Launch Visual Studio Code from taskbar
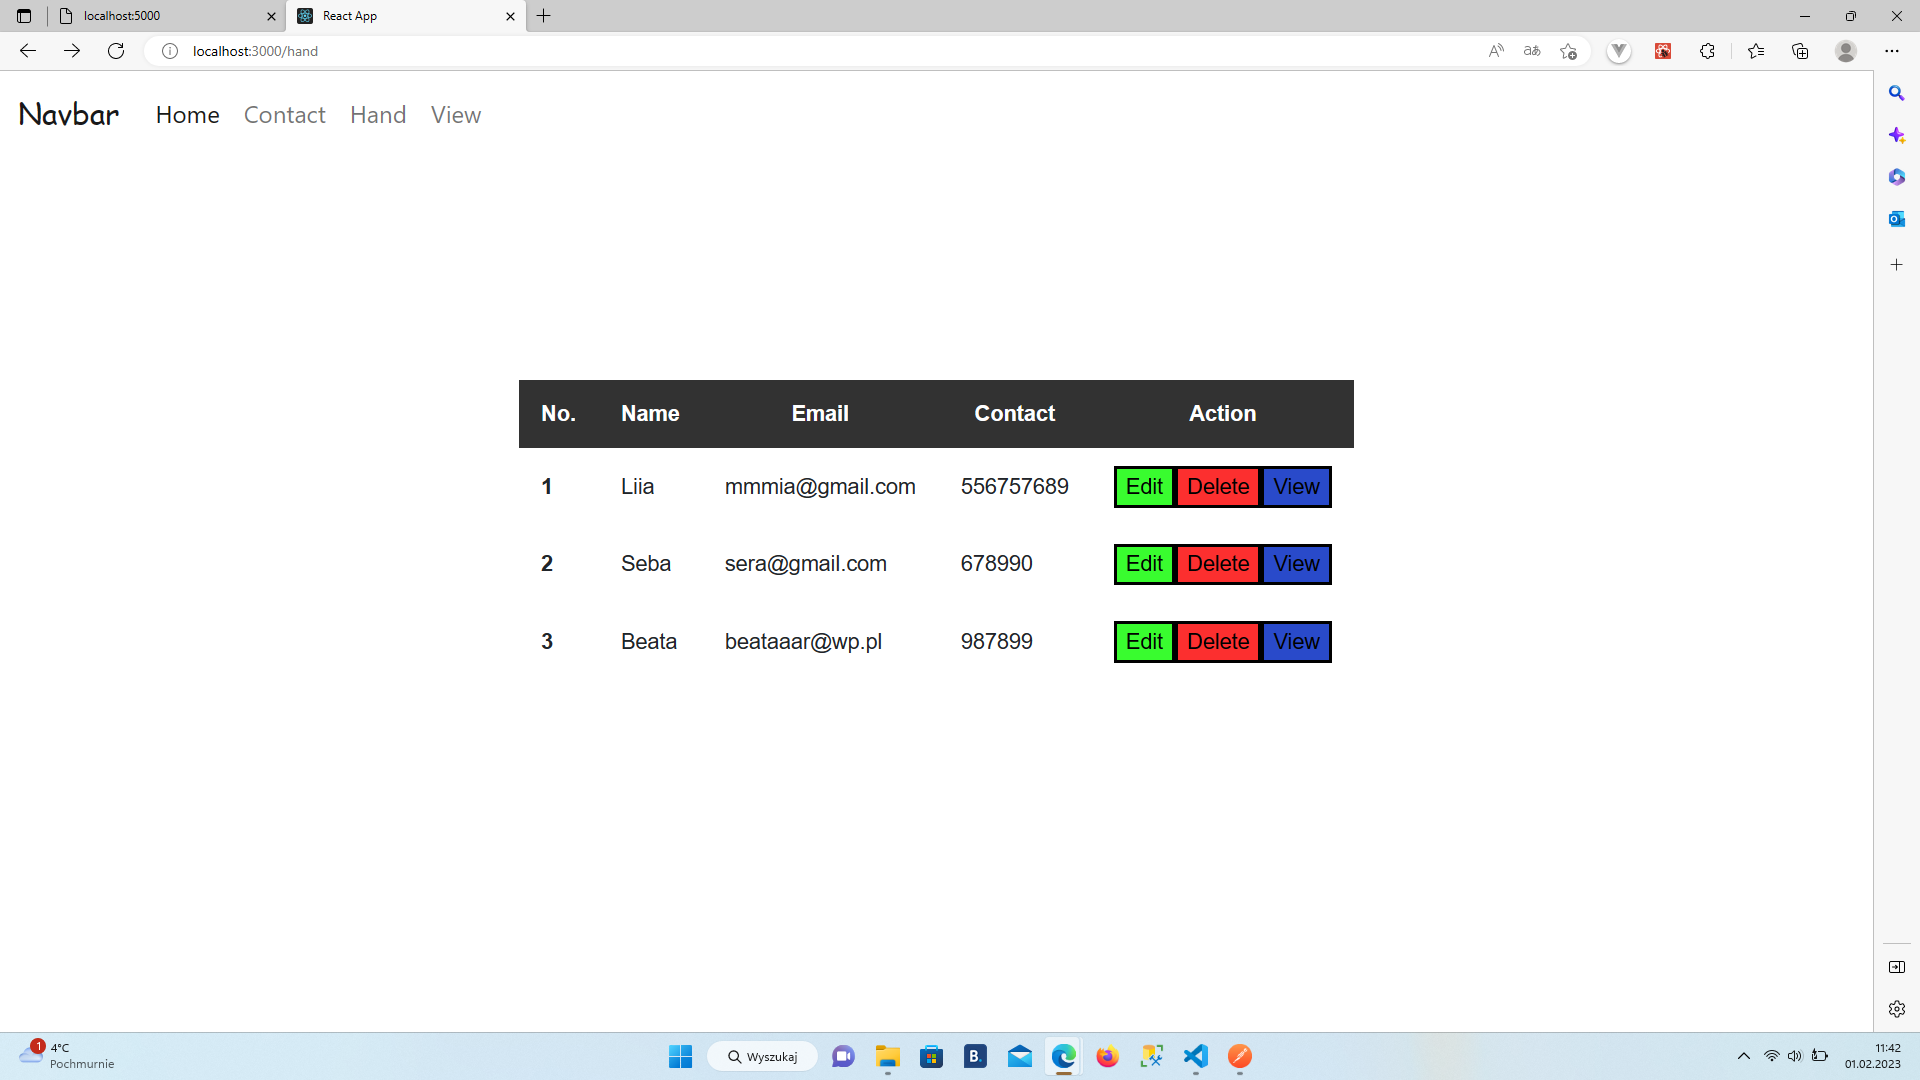This screenshot has height=1080, width=1920. (x=1195, y=1057)
